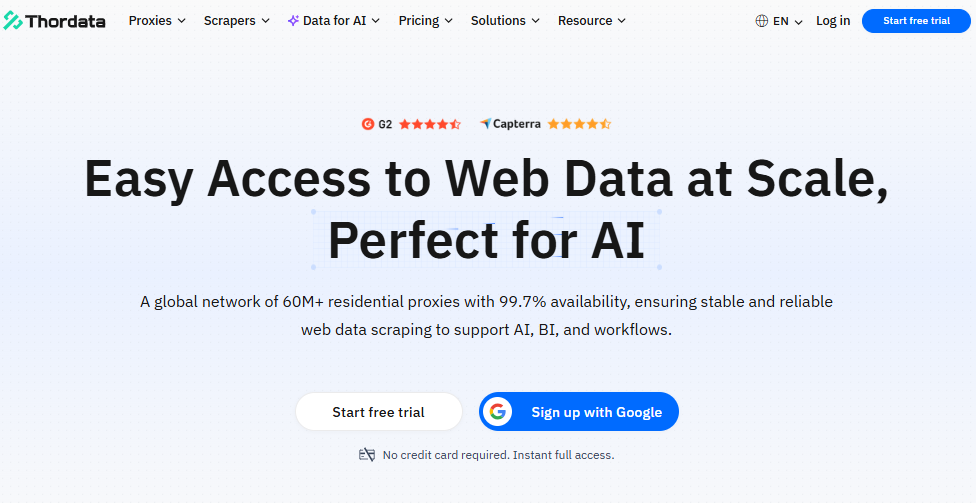This screenshot has height=503, width=976.
Task: Open the Data for AI menu
Action: 341,21
